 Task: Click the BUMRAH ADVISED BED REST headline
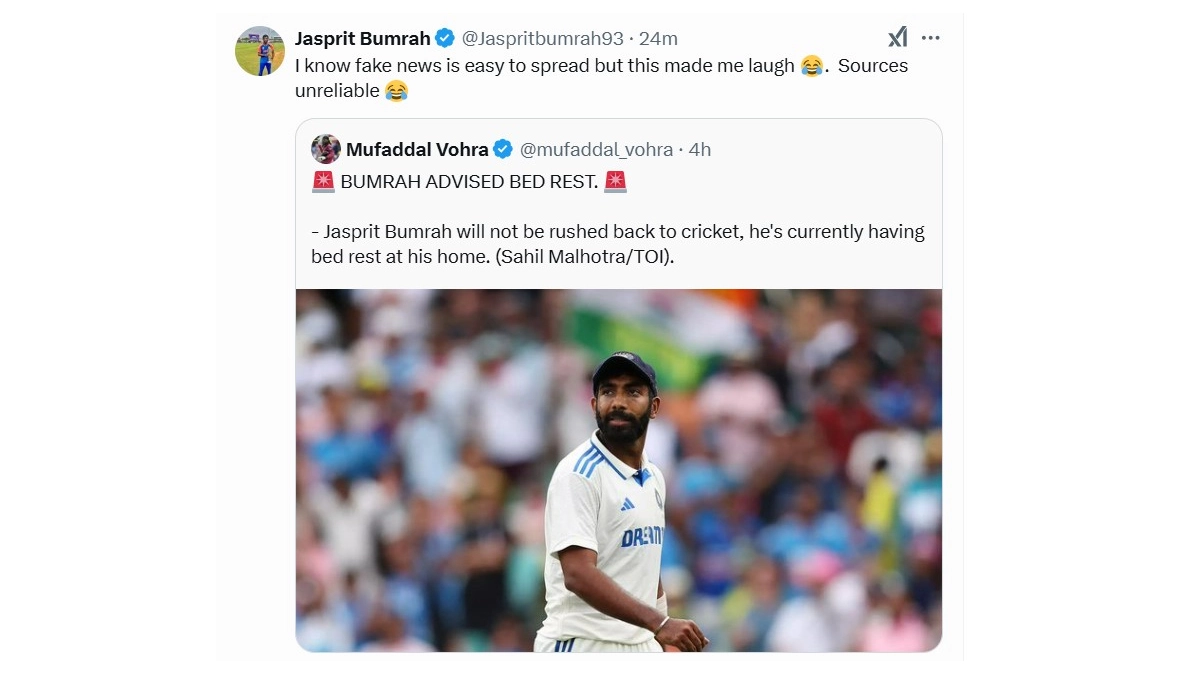pyautogui.click(x=469, y=182)
